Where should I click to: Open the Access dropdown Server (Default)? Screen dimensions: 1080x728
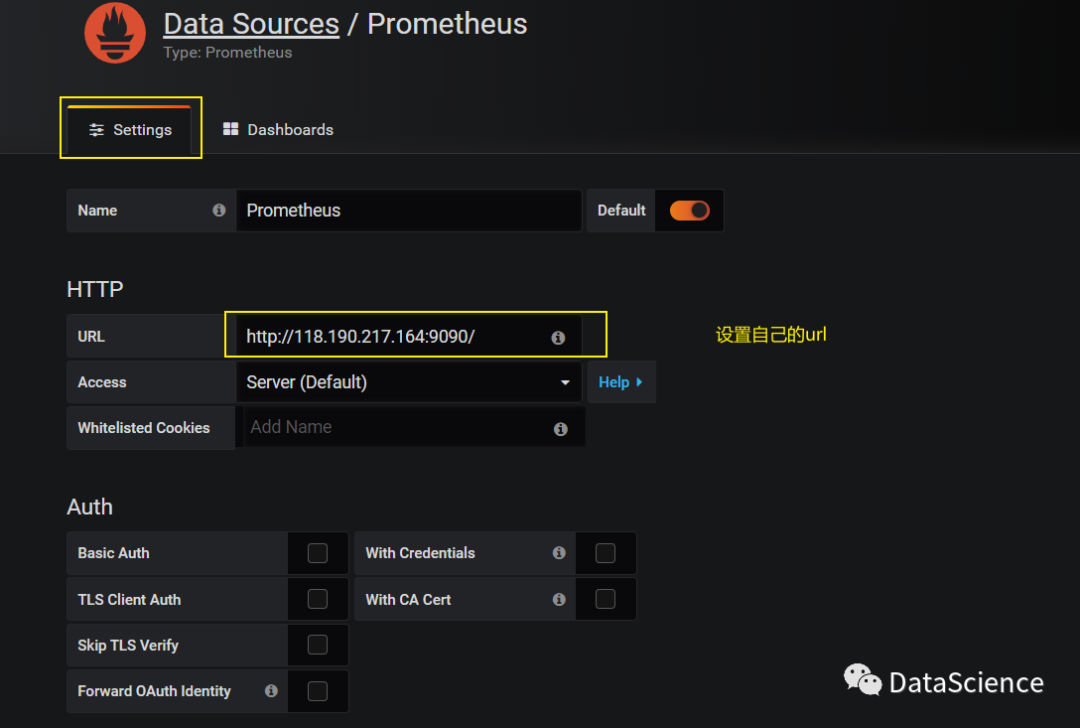[408, 382]
